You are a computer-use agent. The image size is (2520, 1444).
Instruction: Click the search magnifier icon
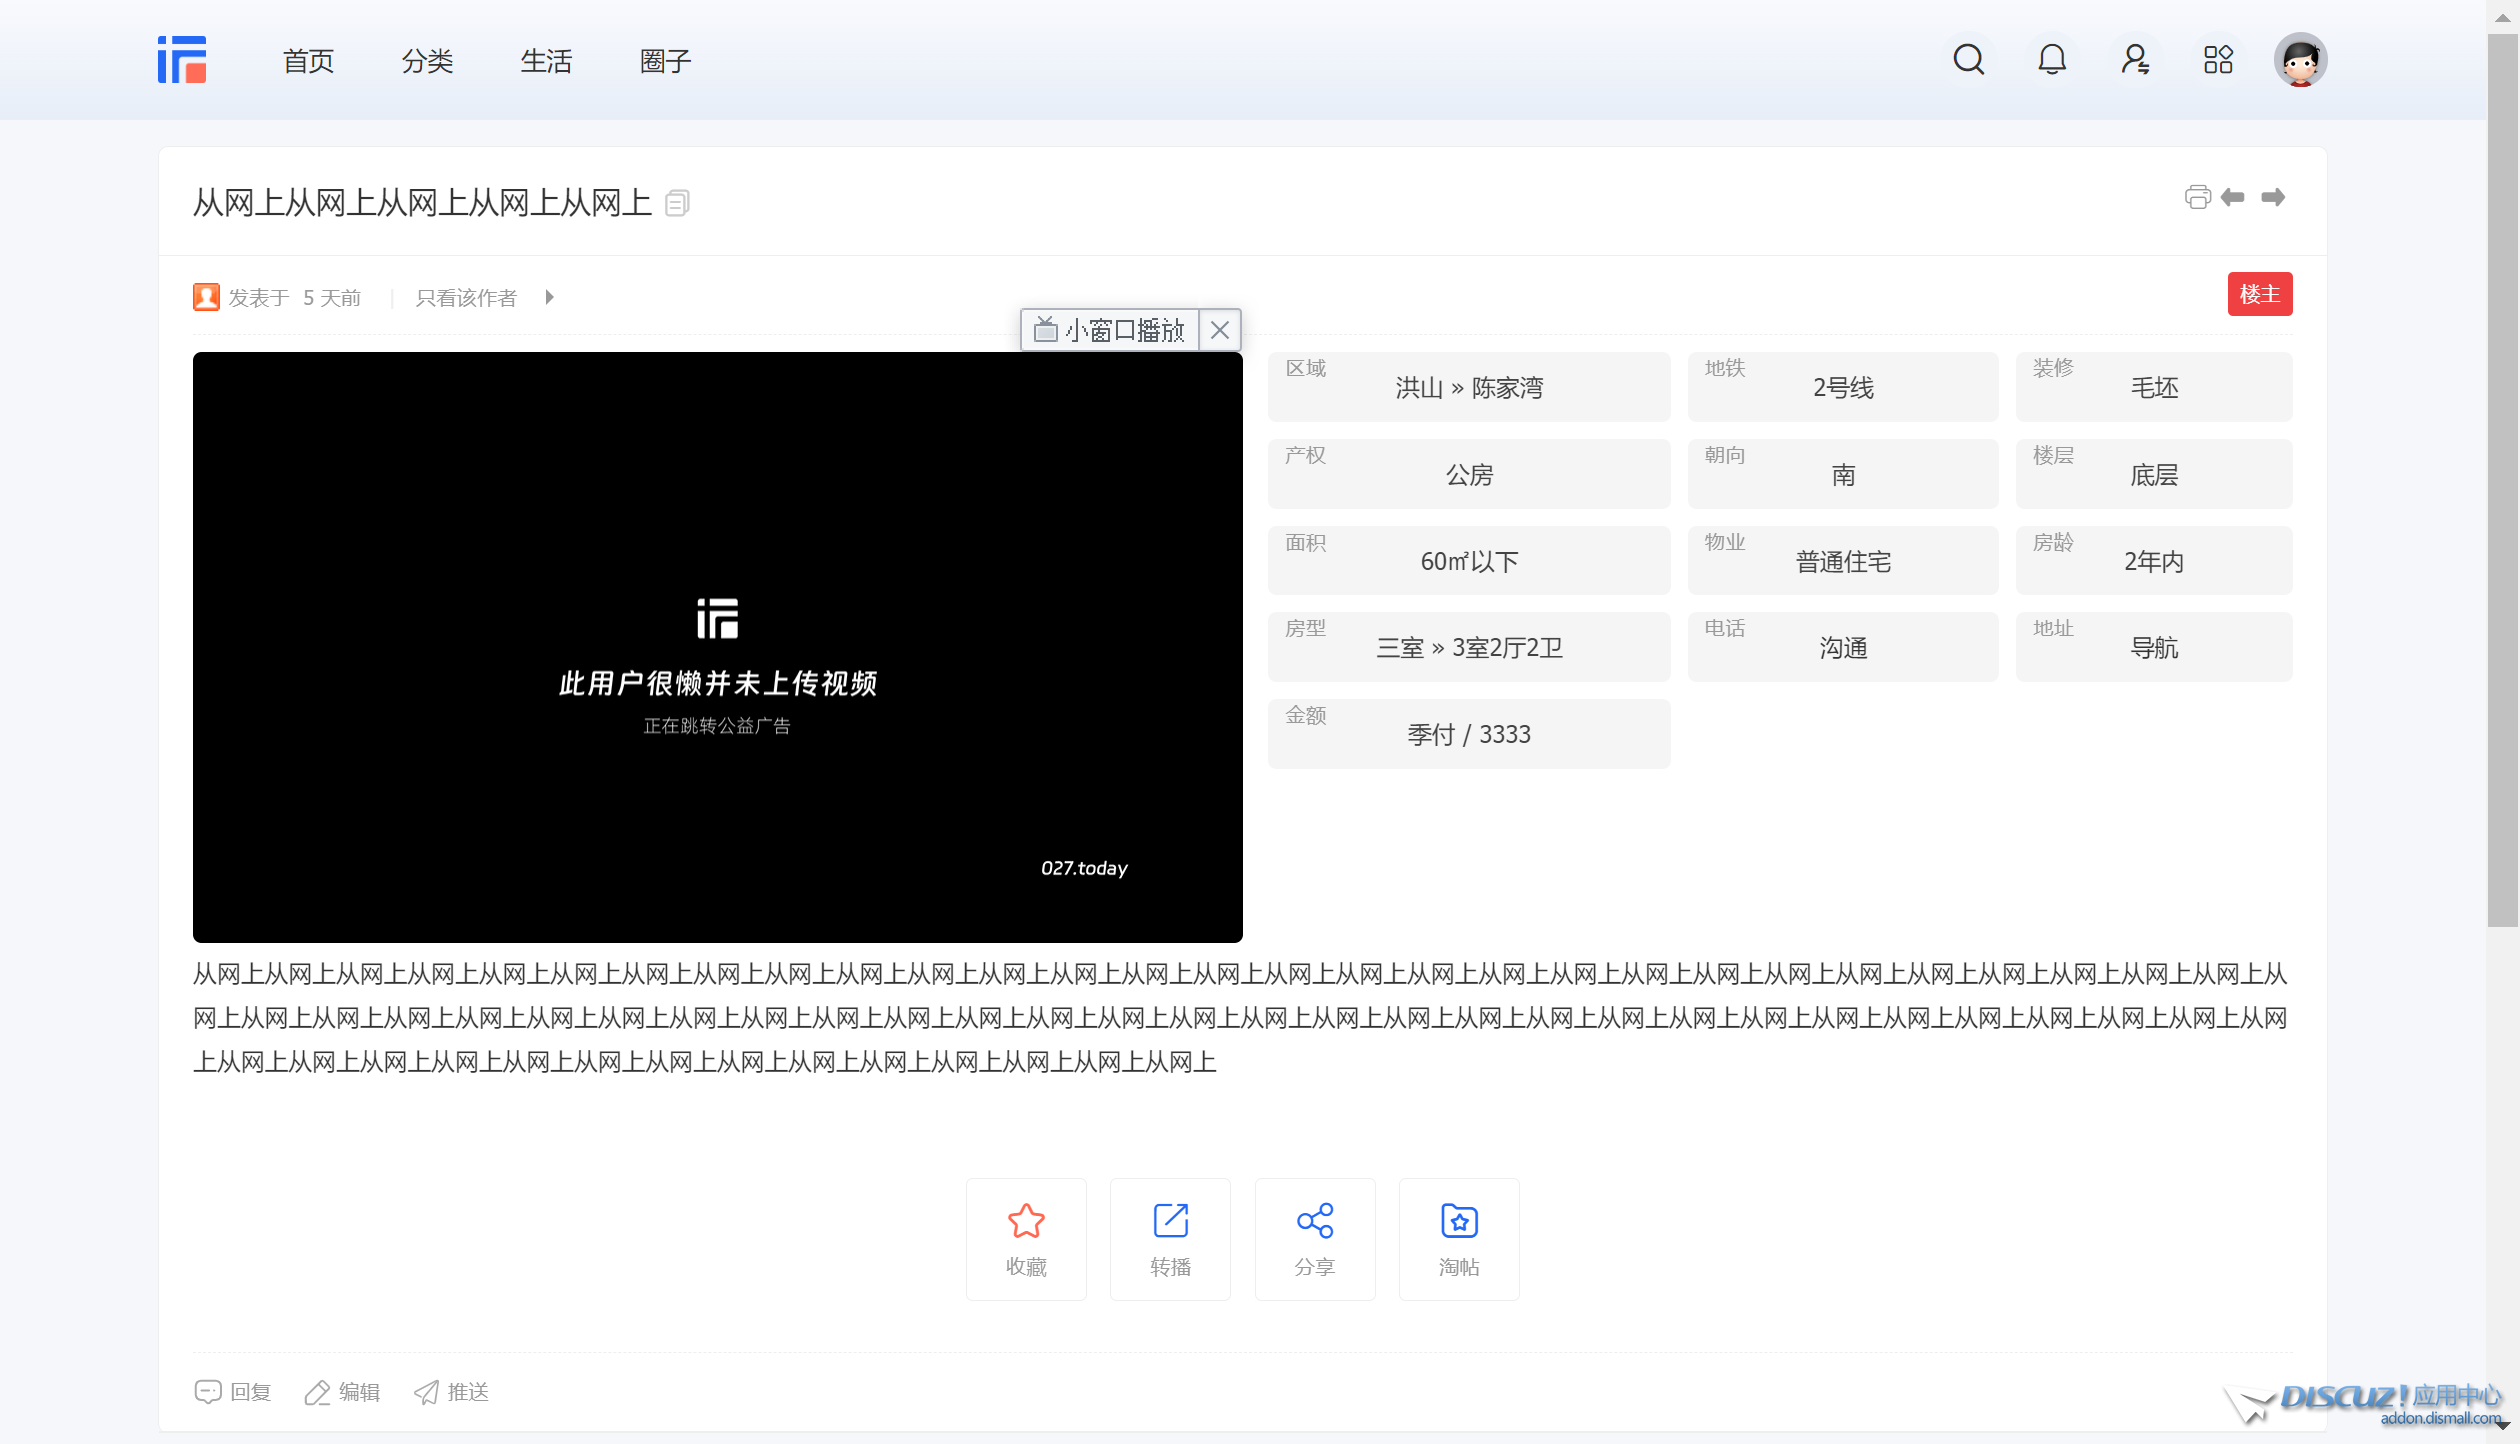(1968, 60)
